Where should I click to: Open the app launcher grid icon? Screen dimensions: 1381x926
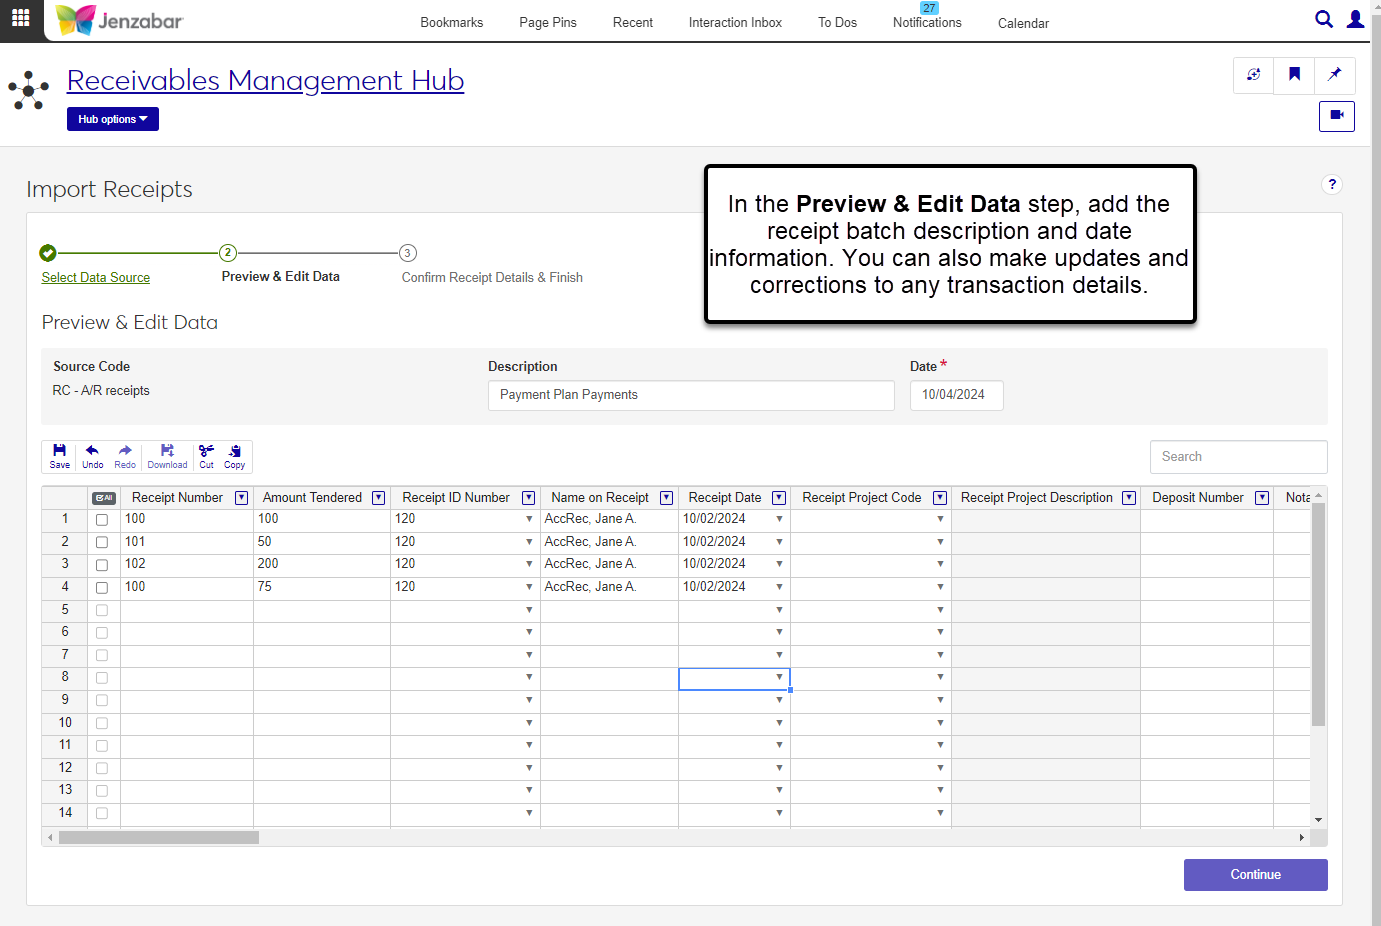click(21, 18)
